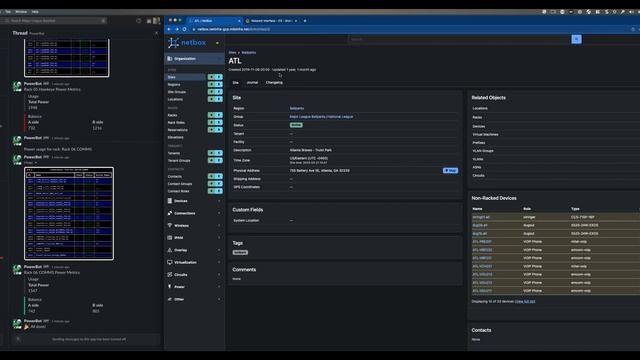Viewport: 640px width, 360px height.
Task: Toggle sidebar with arrow beside NetBox logo
Action: point(217,43)
